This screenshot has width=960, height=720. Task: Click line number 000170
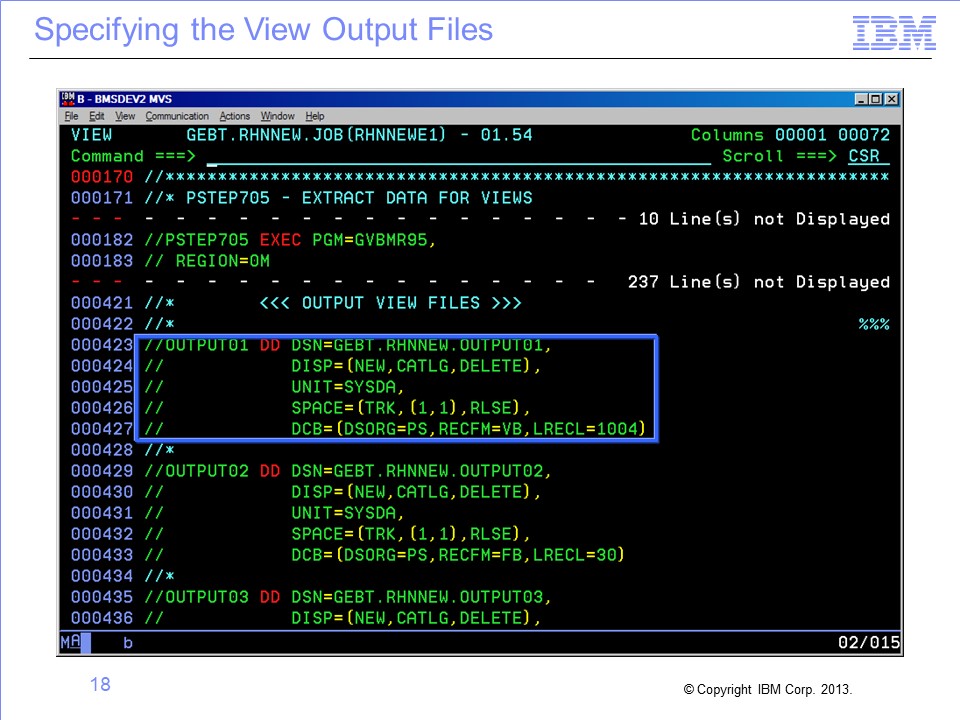click(102, 177)
